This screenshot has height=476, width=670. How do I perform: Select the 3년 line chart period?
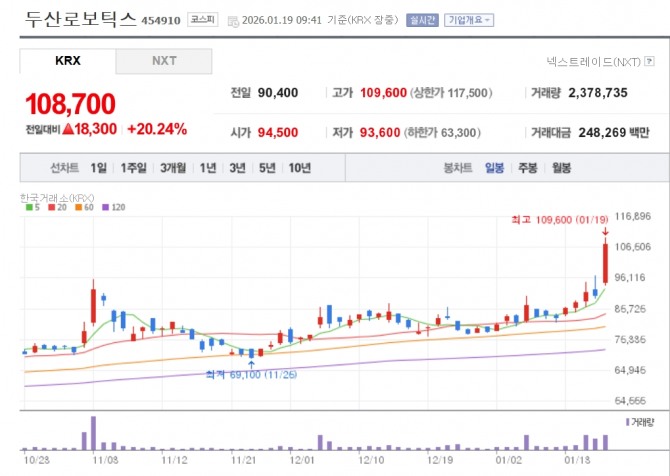pos(238,168)
